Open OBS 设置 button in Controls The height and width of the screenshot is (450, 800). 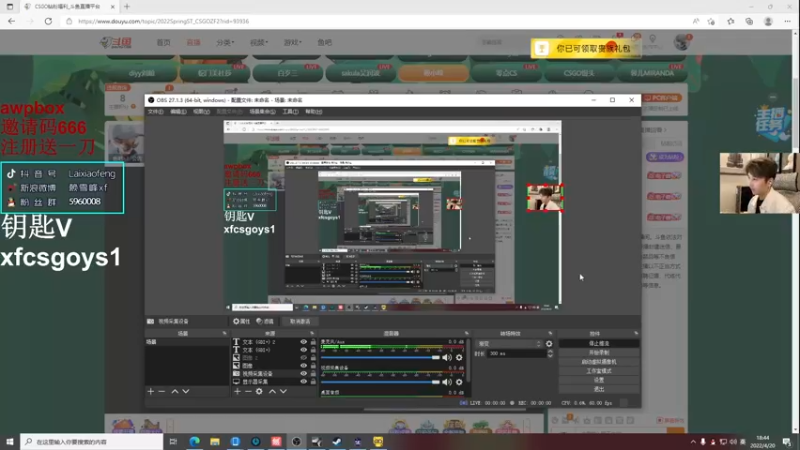tap(599, 380)
